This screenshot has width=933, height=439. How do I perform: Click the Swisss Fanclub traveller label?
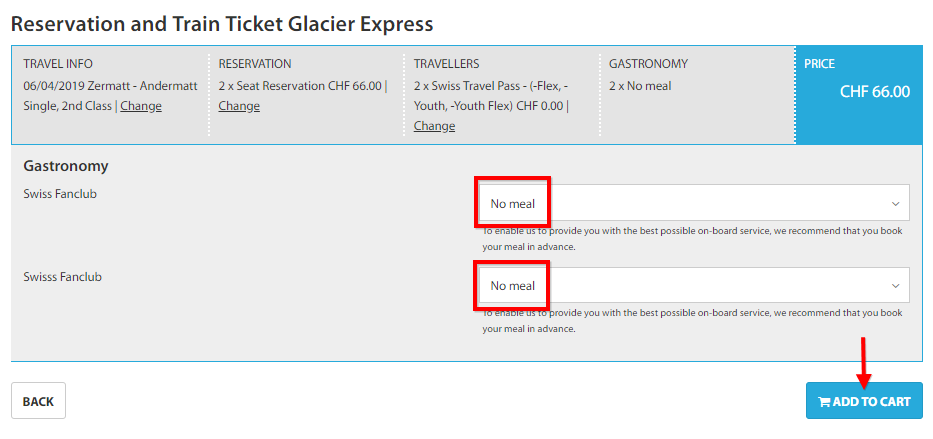point(62,277)
